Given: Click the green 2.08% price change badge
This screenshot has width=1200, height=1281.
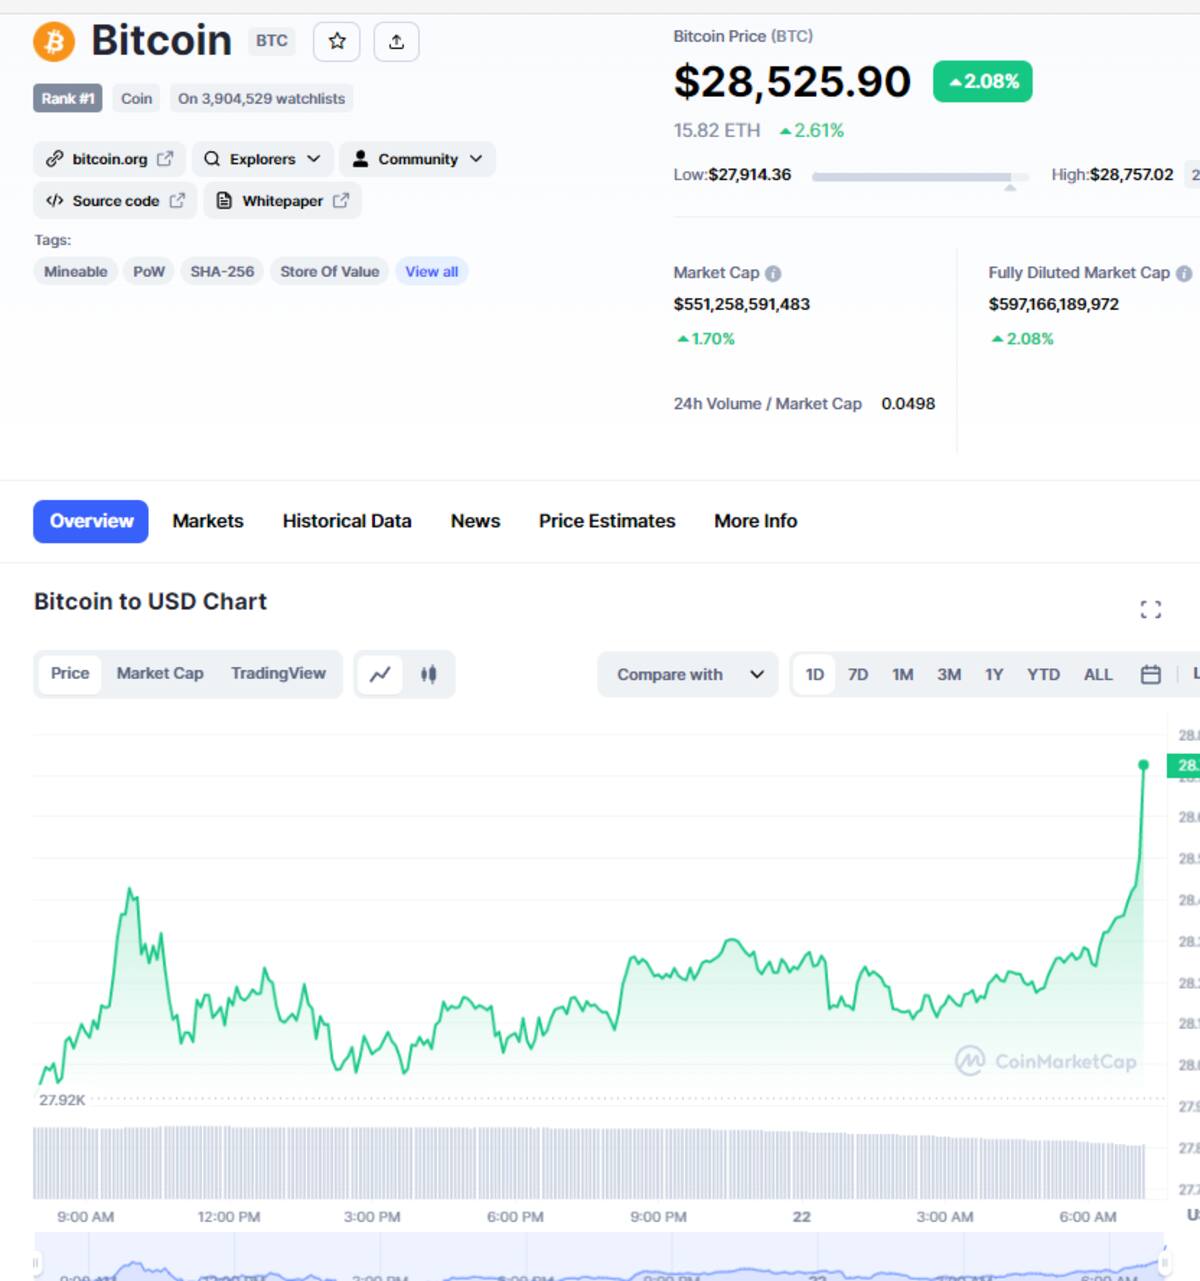Looking at the screenshot, I should (x=983, y=82).
